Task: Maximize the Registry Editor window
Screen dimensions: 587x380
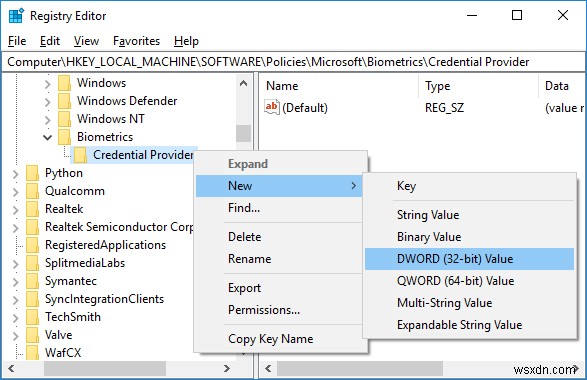Action: click(517, 15)
